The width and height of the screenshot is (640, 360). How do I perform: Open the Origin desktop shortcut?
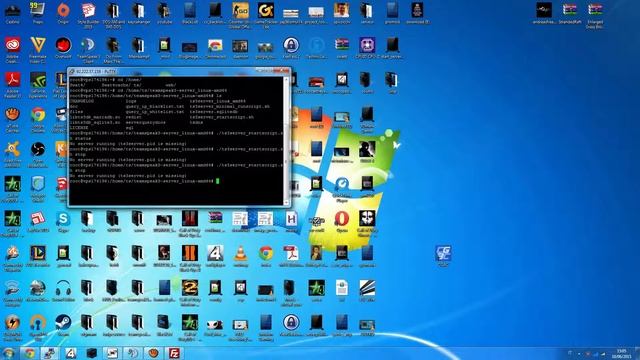(63, 13)
